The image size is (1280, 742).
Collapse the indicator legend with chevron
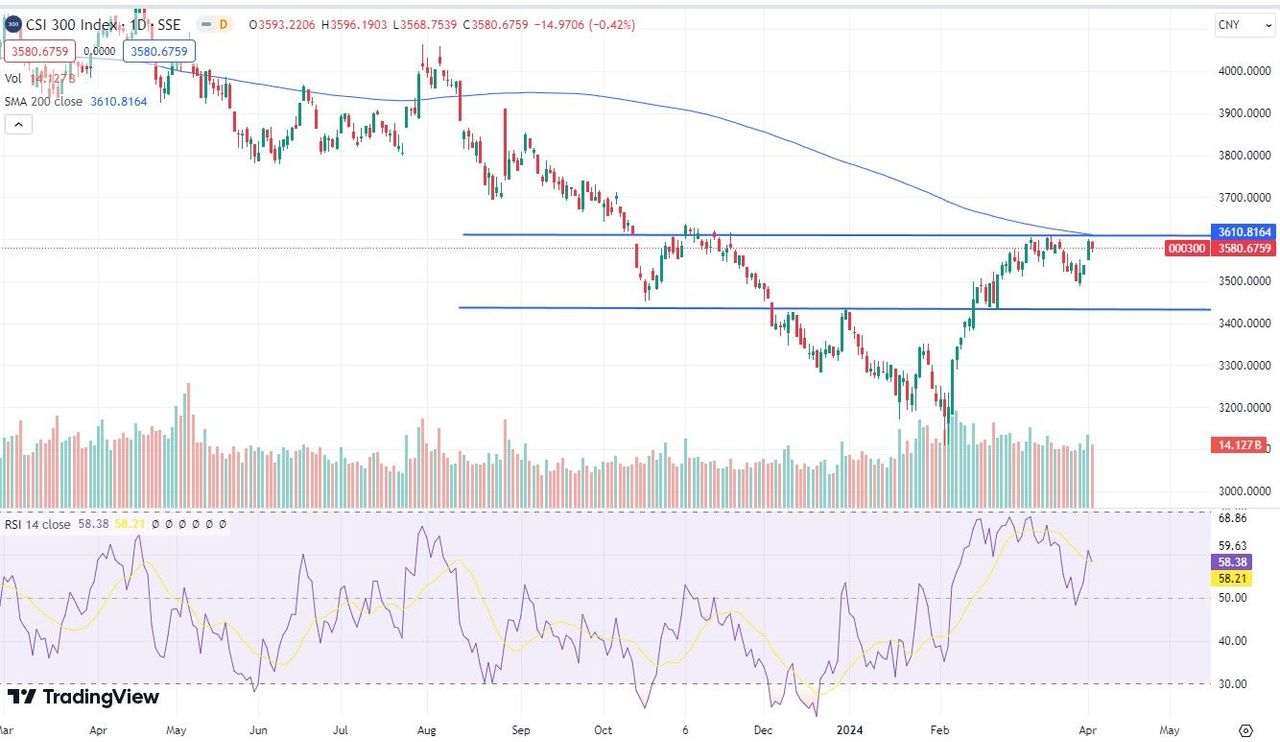click(x=18, y=124)
